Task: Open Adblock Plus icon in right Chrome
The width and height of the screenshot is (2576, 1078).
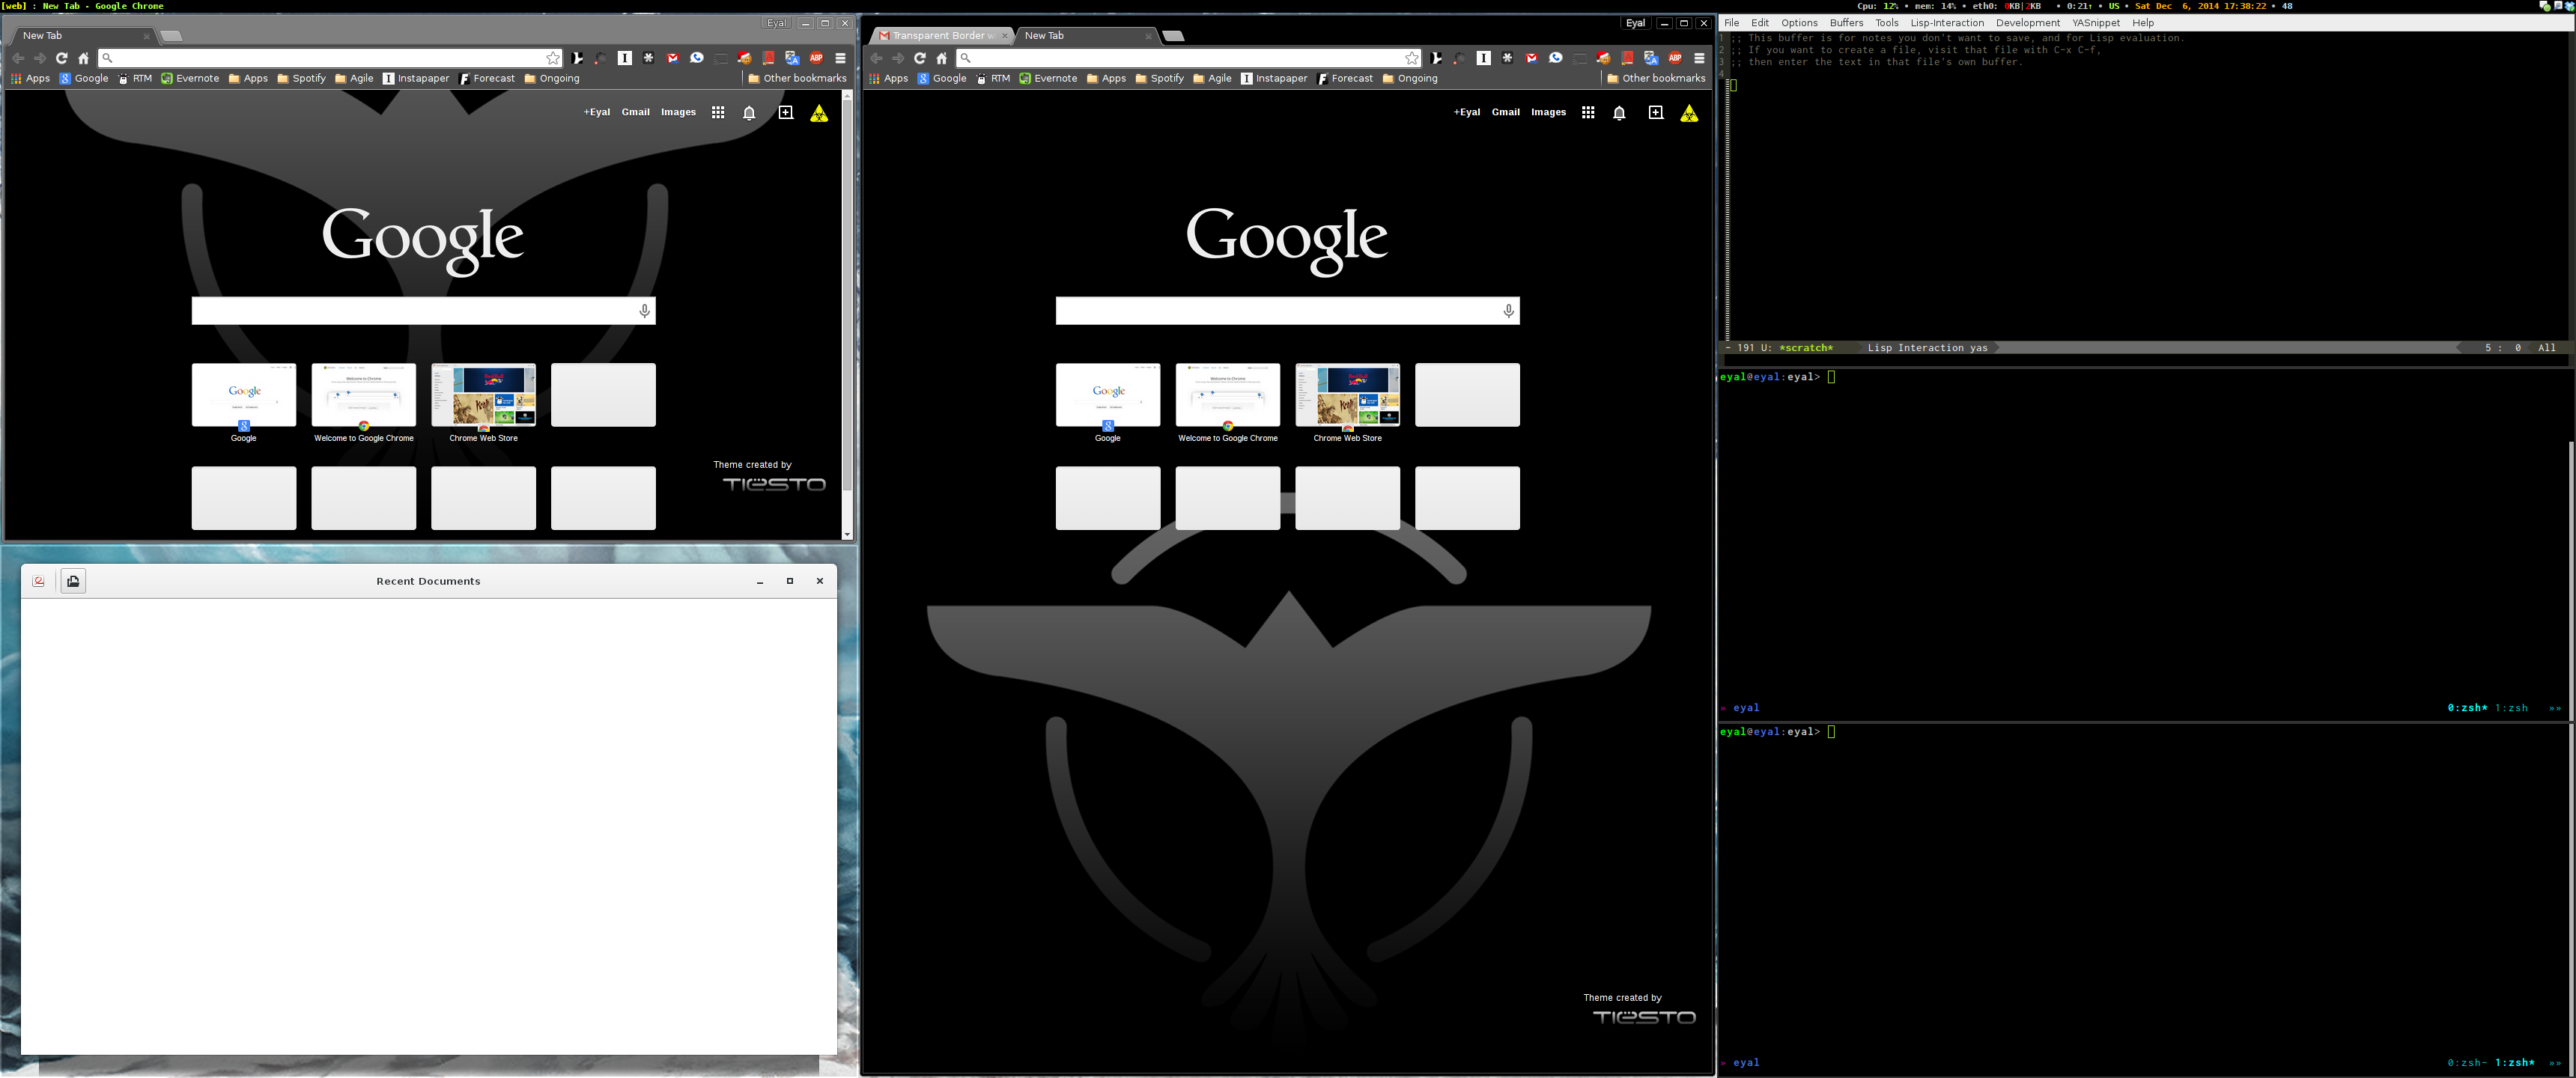Action: point(1676,58)
